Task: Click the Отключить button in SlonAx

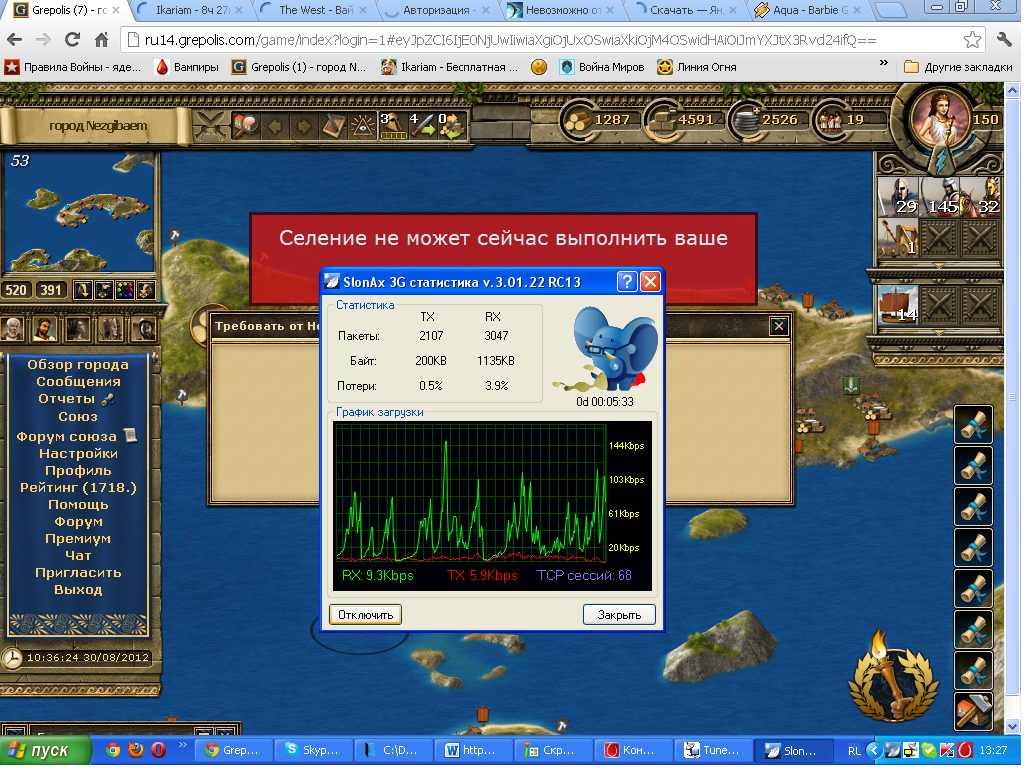Action: click(366, 615)
